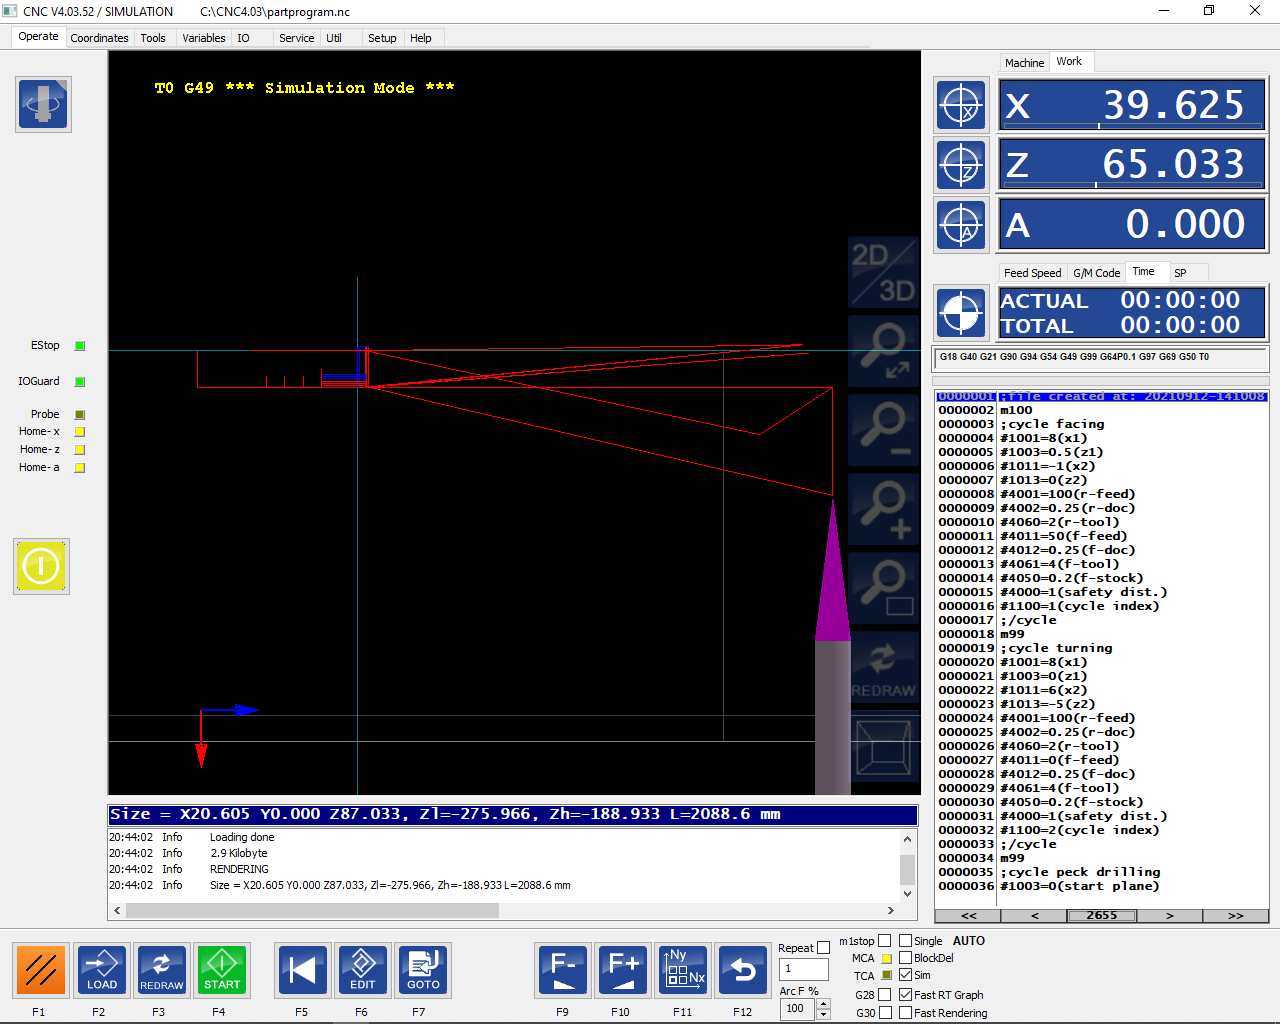Image resolution: width=1280 pixels, height=1024 pixels.
Task: Toggle the G28 checkbox
Action: tap(885, 995)
